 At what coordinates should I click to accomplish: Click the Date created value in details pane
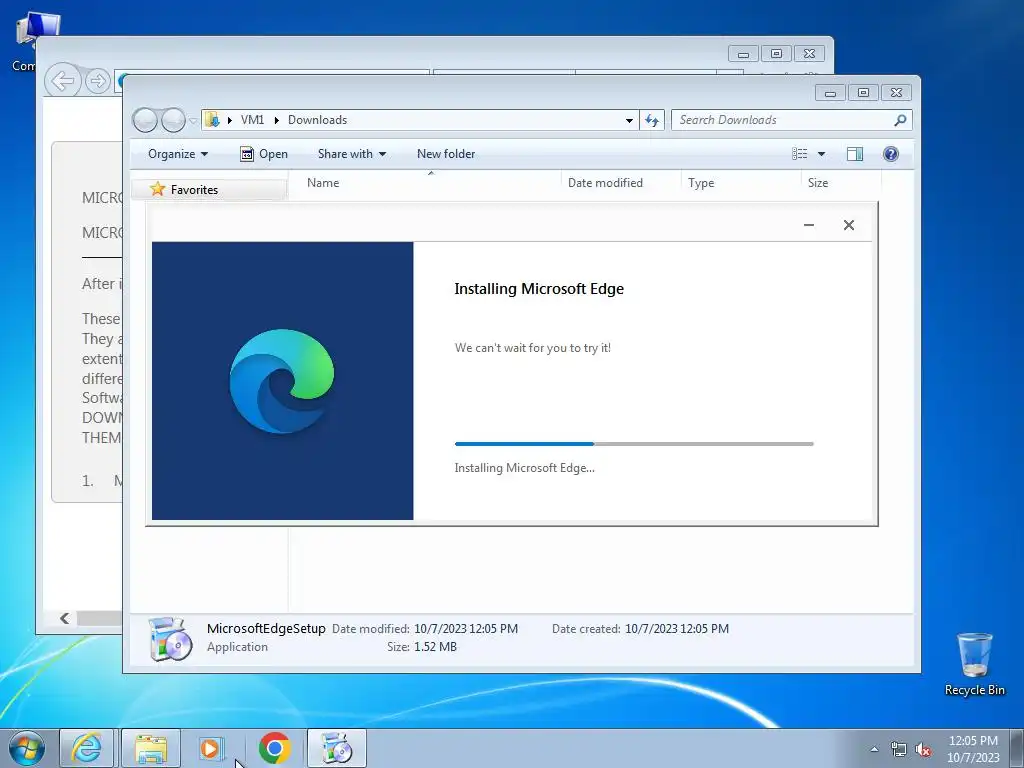[677, 629]
